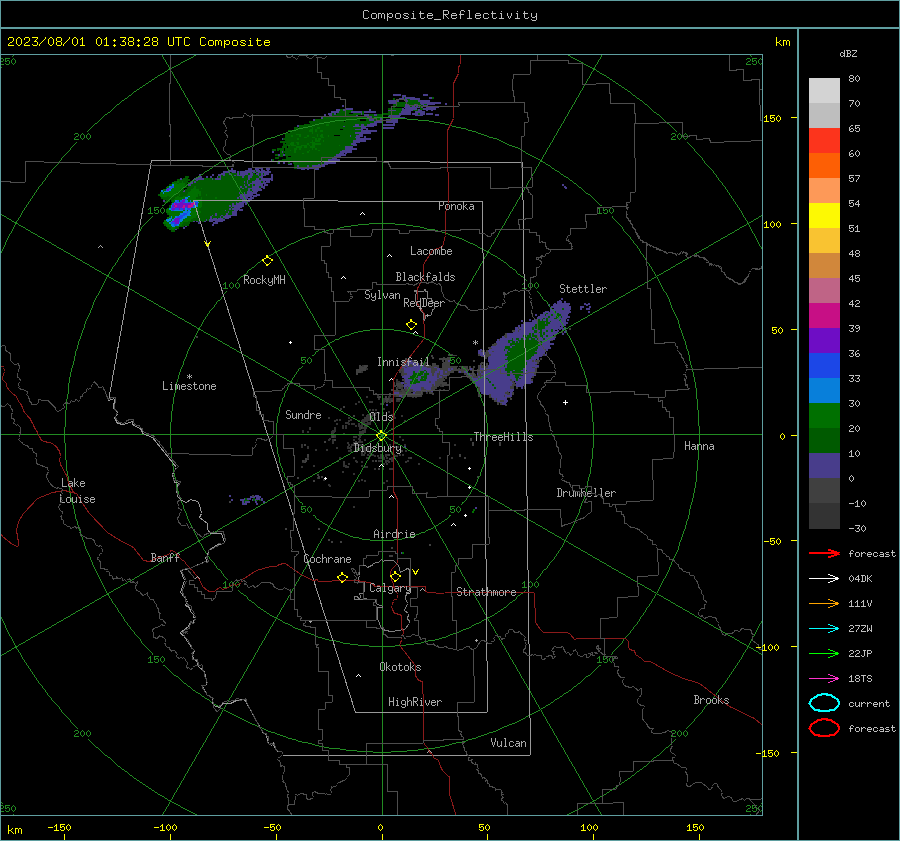Viewport: 900px width, 841px height.
Task: Click the dBZ legend heading
Action: click(x=848, y=53)
